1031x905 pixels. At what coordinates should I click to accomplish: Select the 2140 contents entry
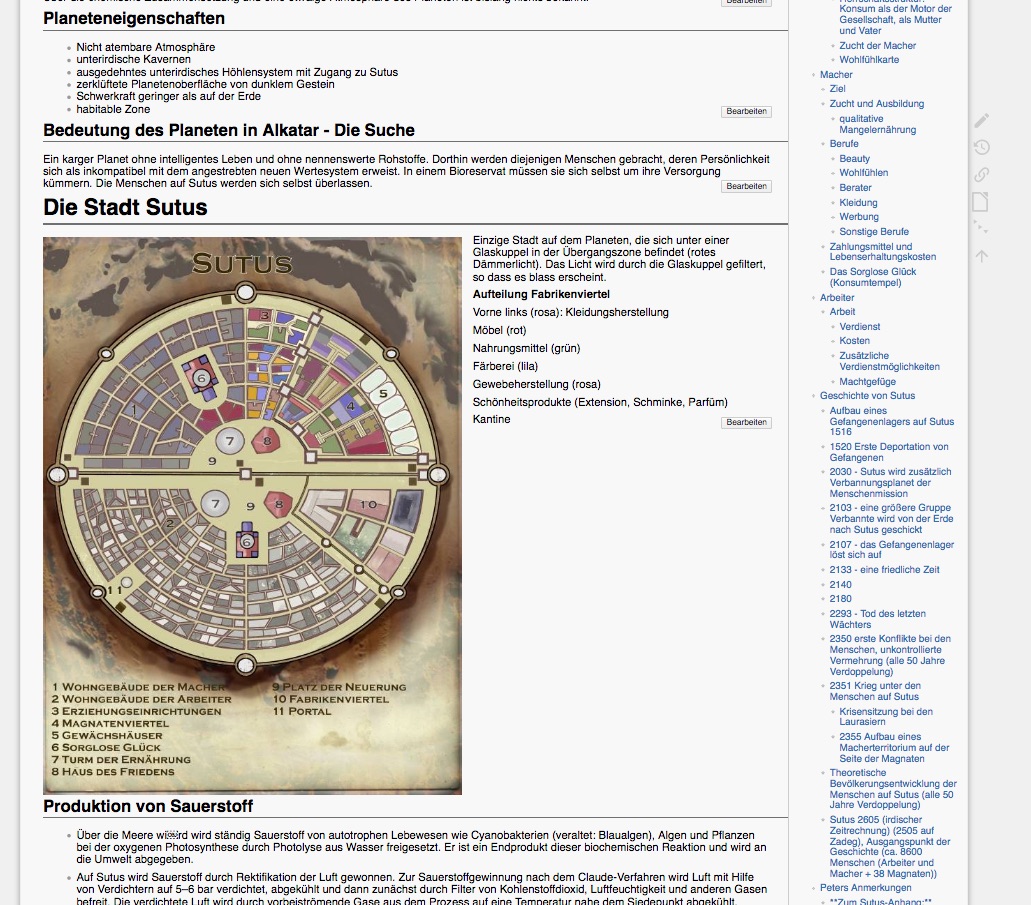840,585
